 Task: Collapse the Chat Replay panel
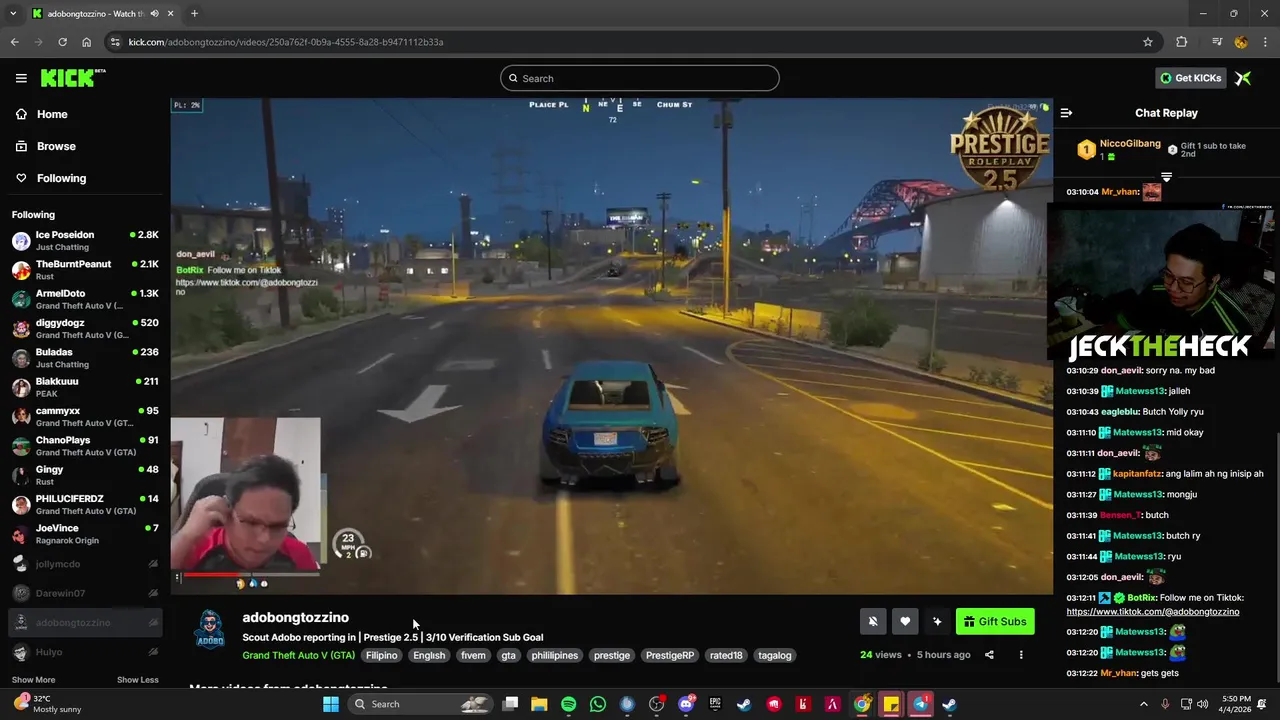1066,113
